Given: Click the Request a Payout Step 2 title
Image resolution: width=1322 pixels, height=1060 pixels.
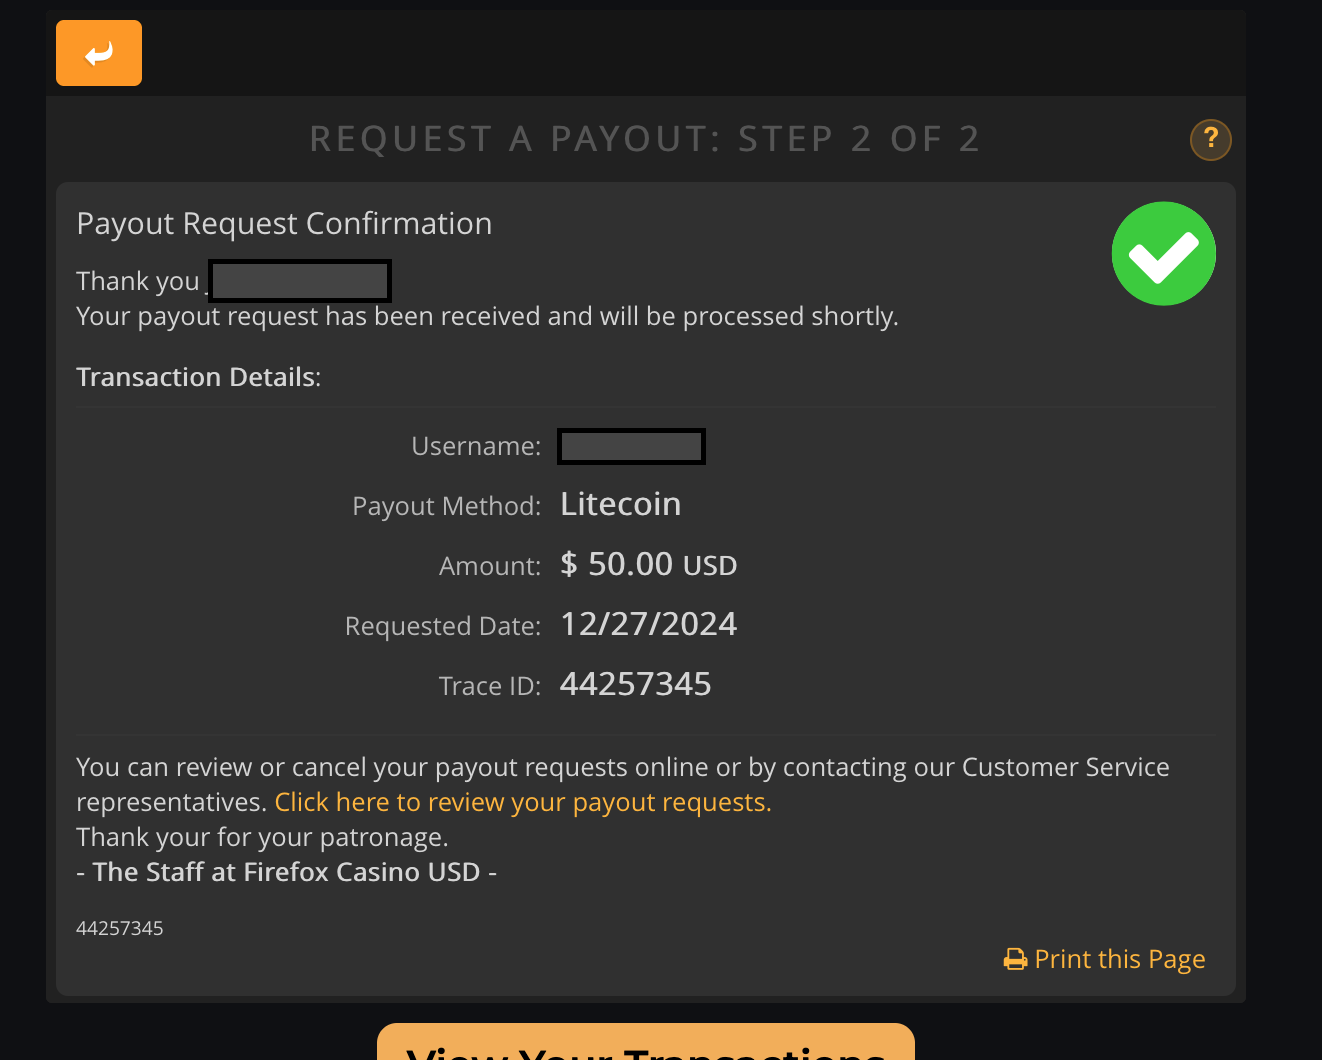Looking at the screenshot, I should [x=644, y=139].
